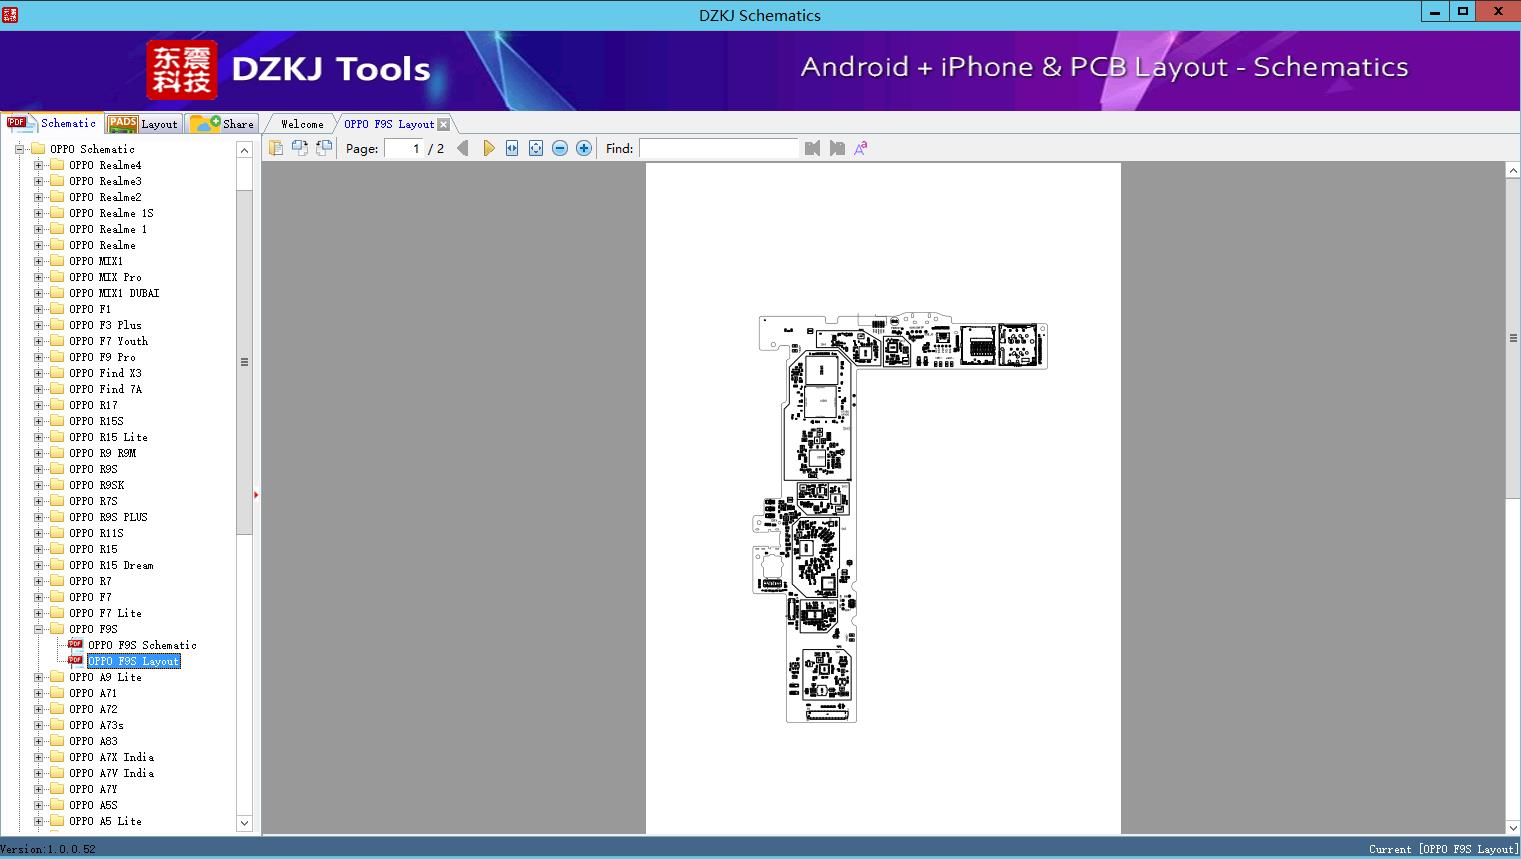
Task: Expand the OPPO Find X3 folder
Action: pos(38,373)
